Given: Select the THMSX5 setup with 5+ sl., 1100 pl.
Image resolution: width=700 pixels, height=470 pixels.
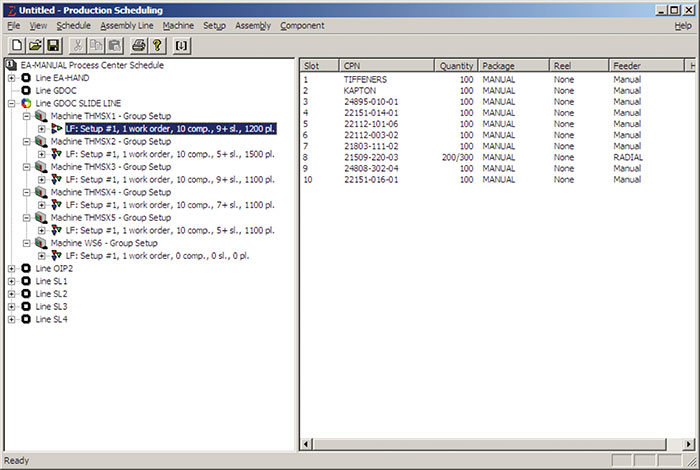Looking at the screenshot, I should click(170, 230).
